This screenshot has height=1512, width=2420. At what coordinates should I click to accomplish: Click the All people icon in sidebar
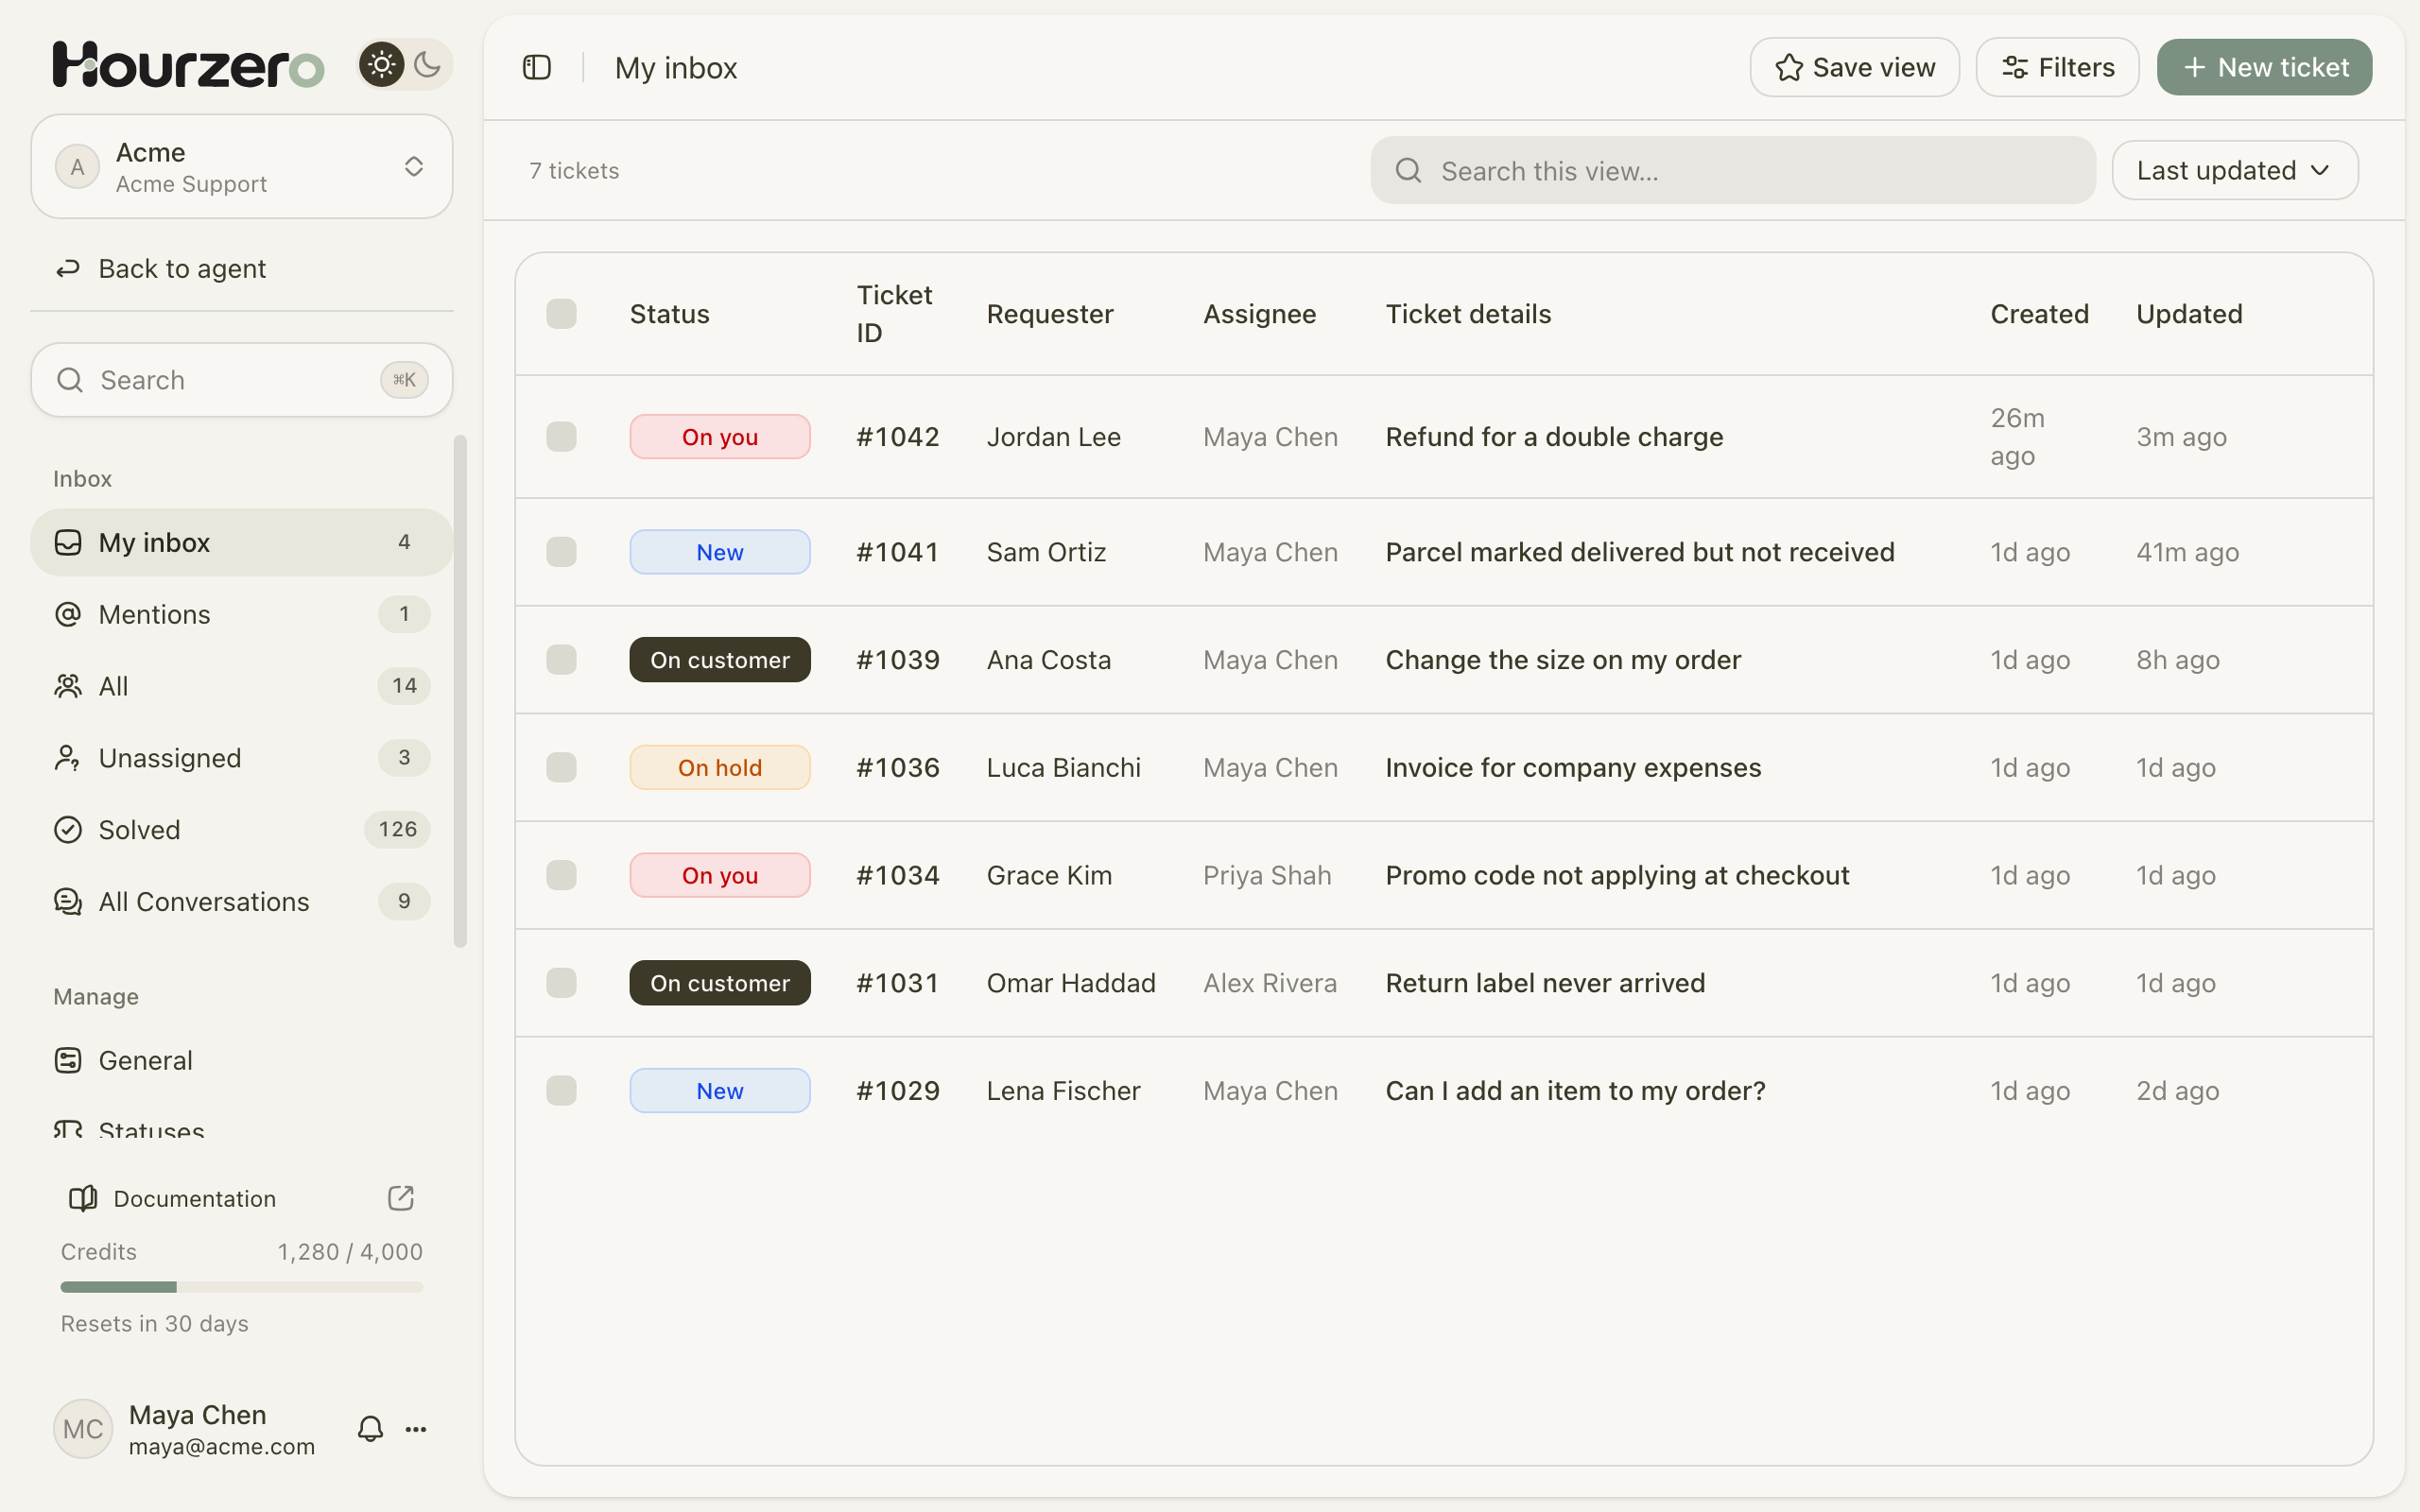68,686
